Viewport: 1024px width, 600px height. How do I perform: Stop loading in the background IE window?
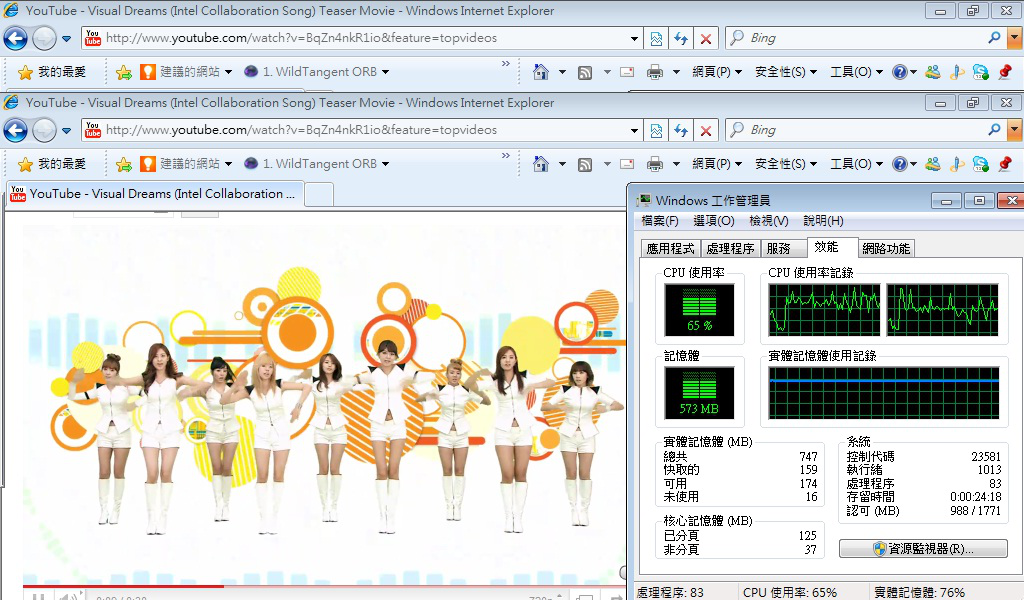pos(705,39)
